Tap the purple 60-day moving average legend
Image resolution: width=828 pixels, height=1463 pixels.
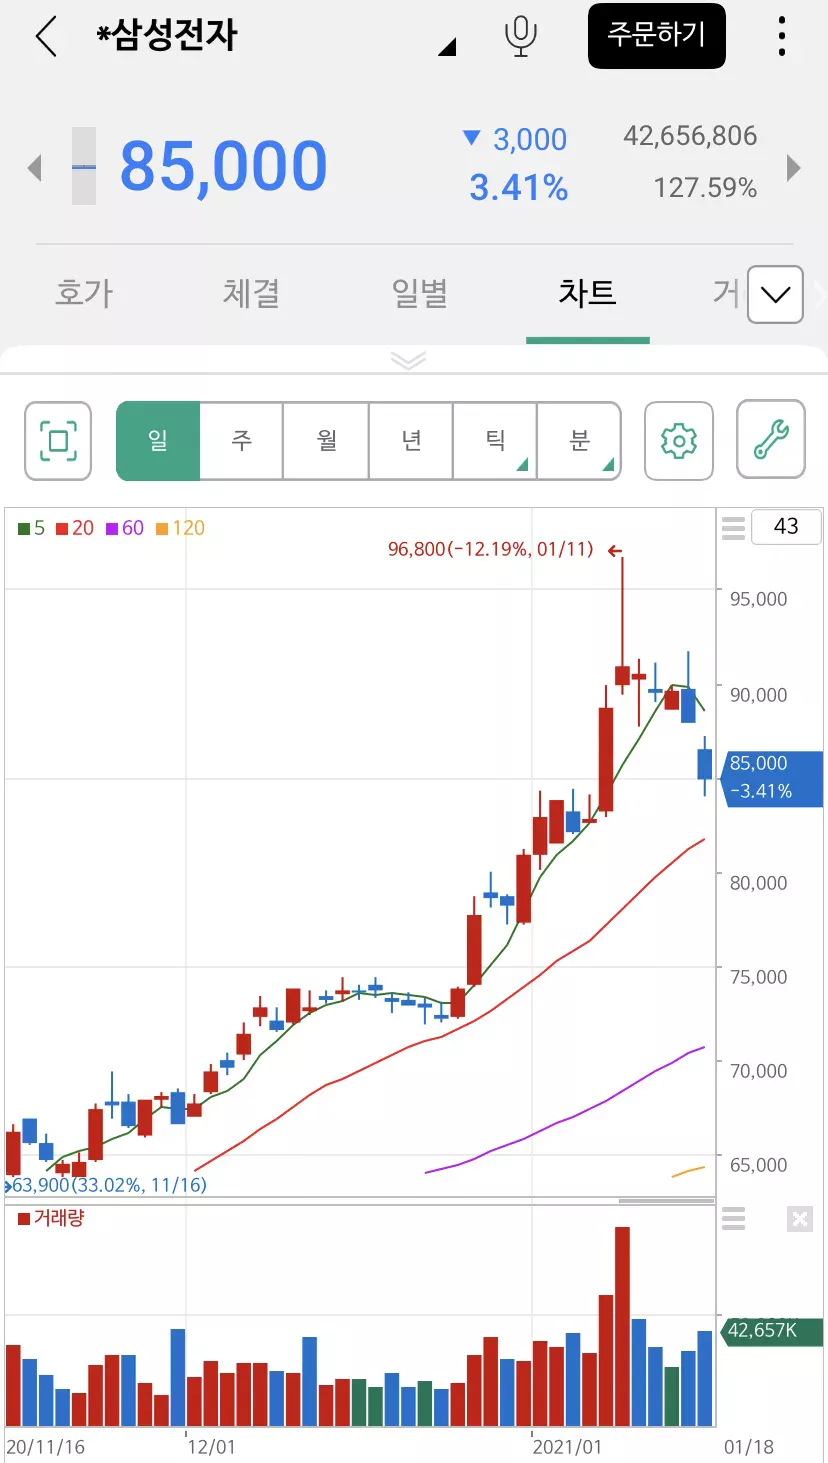(124, 528)
